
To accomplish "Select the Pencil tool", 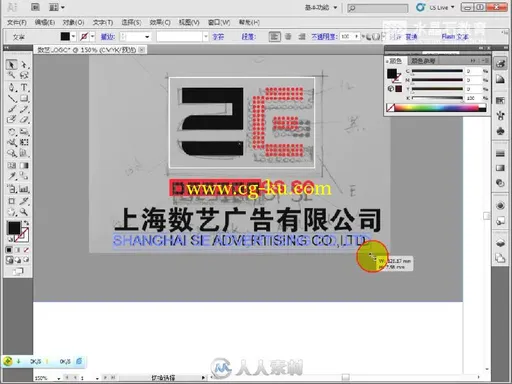I will click(24, 109).
